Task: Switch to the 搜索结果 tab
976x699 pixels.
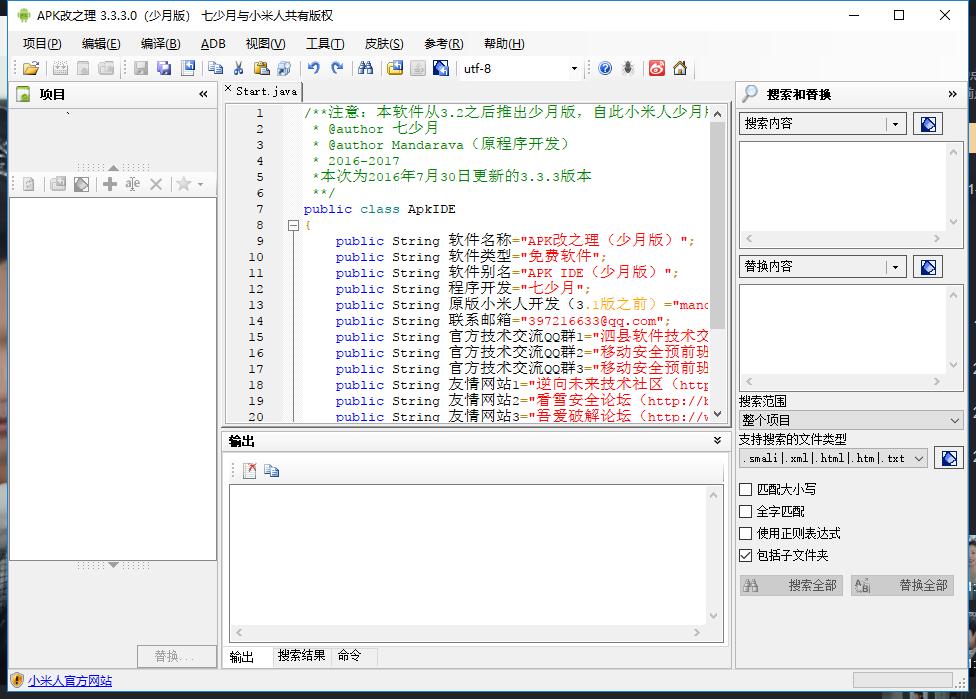Action: (301, 656)
